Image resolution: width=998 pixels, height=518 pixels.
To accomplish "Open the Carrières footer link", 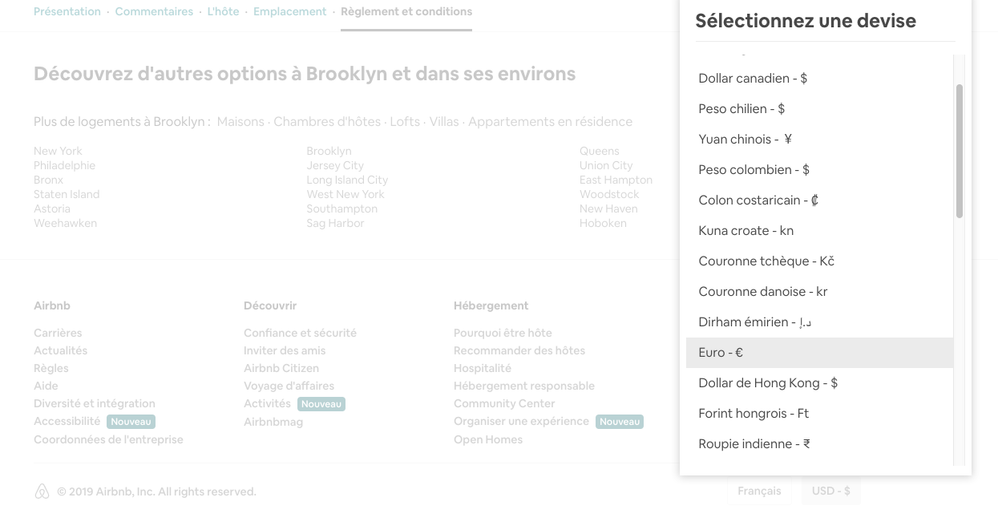I will pyautogui.click(x=58, y=333).
